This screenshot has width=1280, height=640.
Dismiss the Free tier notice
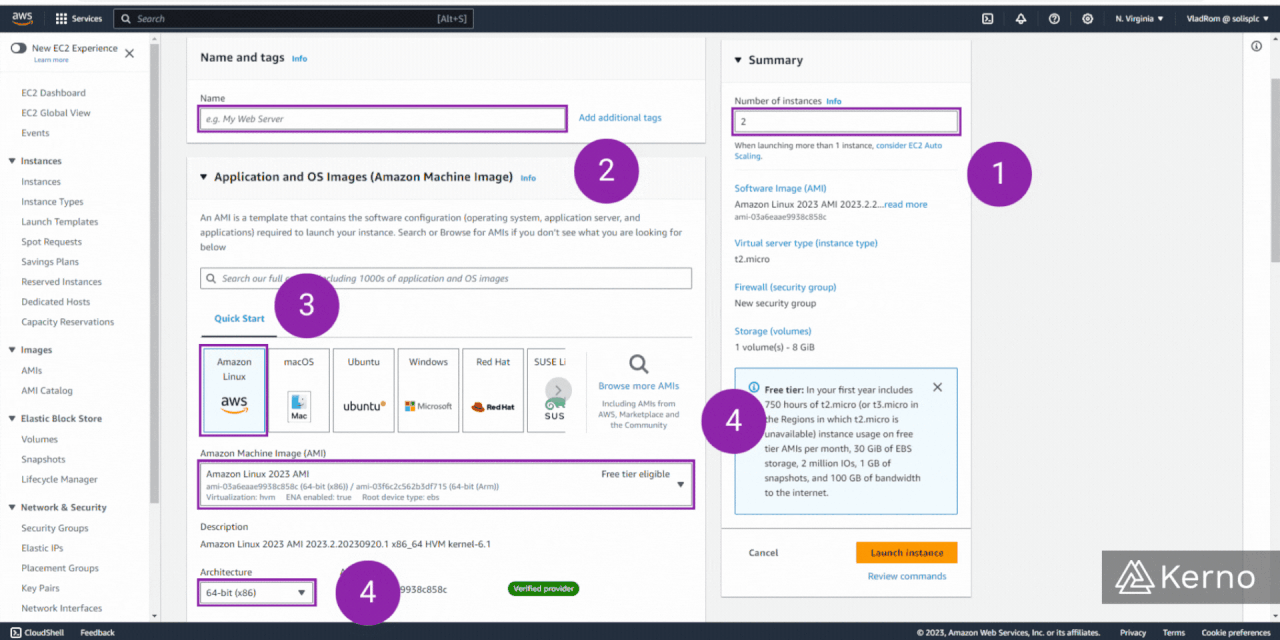tap(937, 387)
